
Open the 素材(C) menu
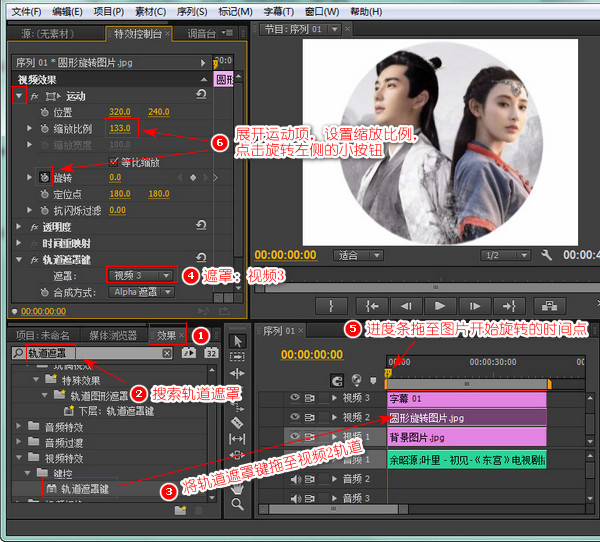(x=151, y=12)
